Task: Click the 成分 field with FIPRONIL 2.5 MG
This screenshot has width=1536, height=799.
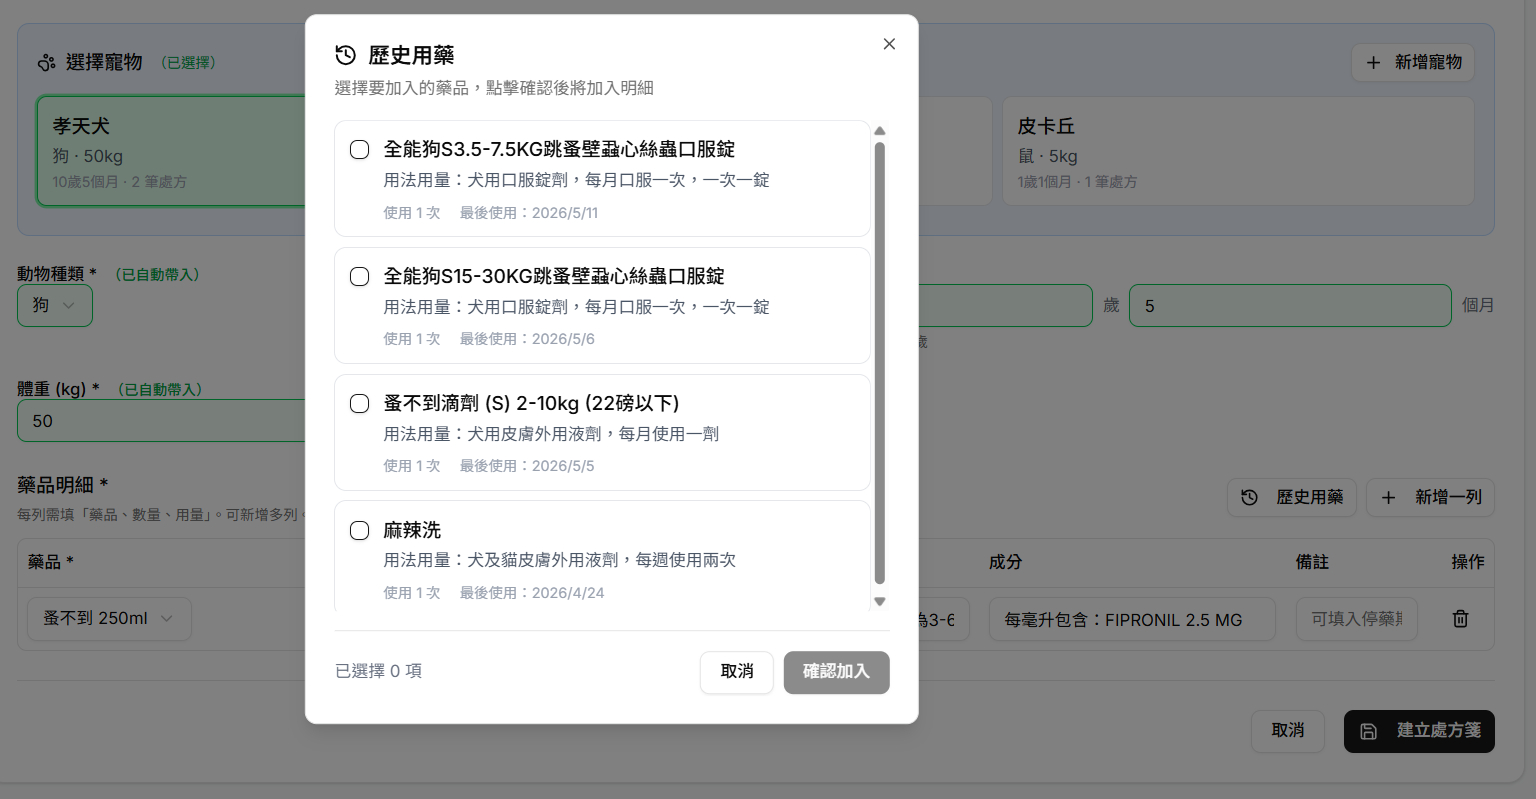Action: 1132,619
